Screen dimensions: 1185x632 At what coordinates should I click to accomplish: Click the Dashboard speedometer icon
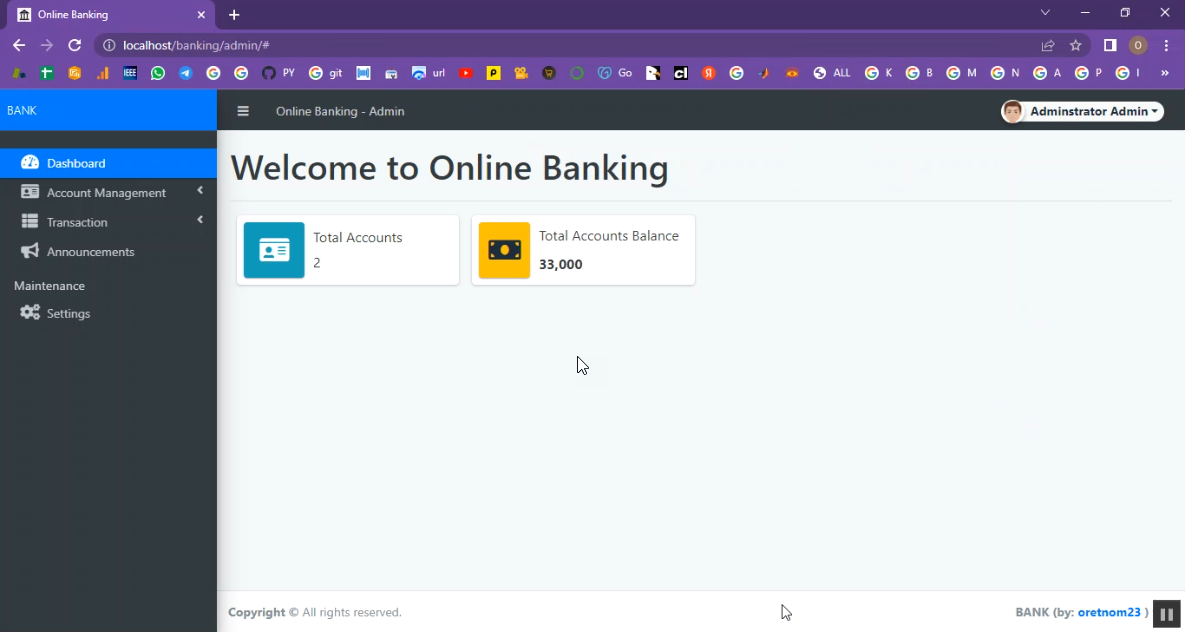pyautogui.click(x=29, y=163)
